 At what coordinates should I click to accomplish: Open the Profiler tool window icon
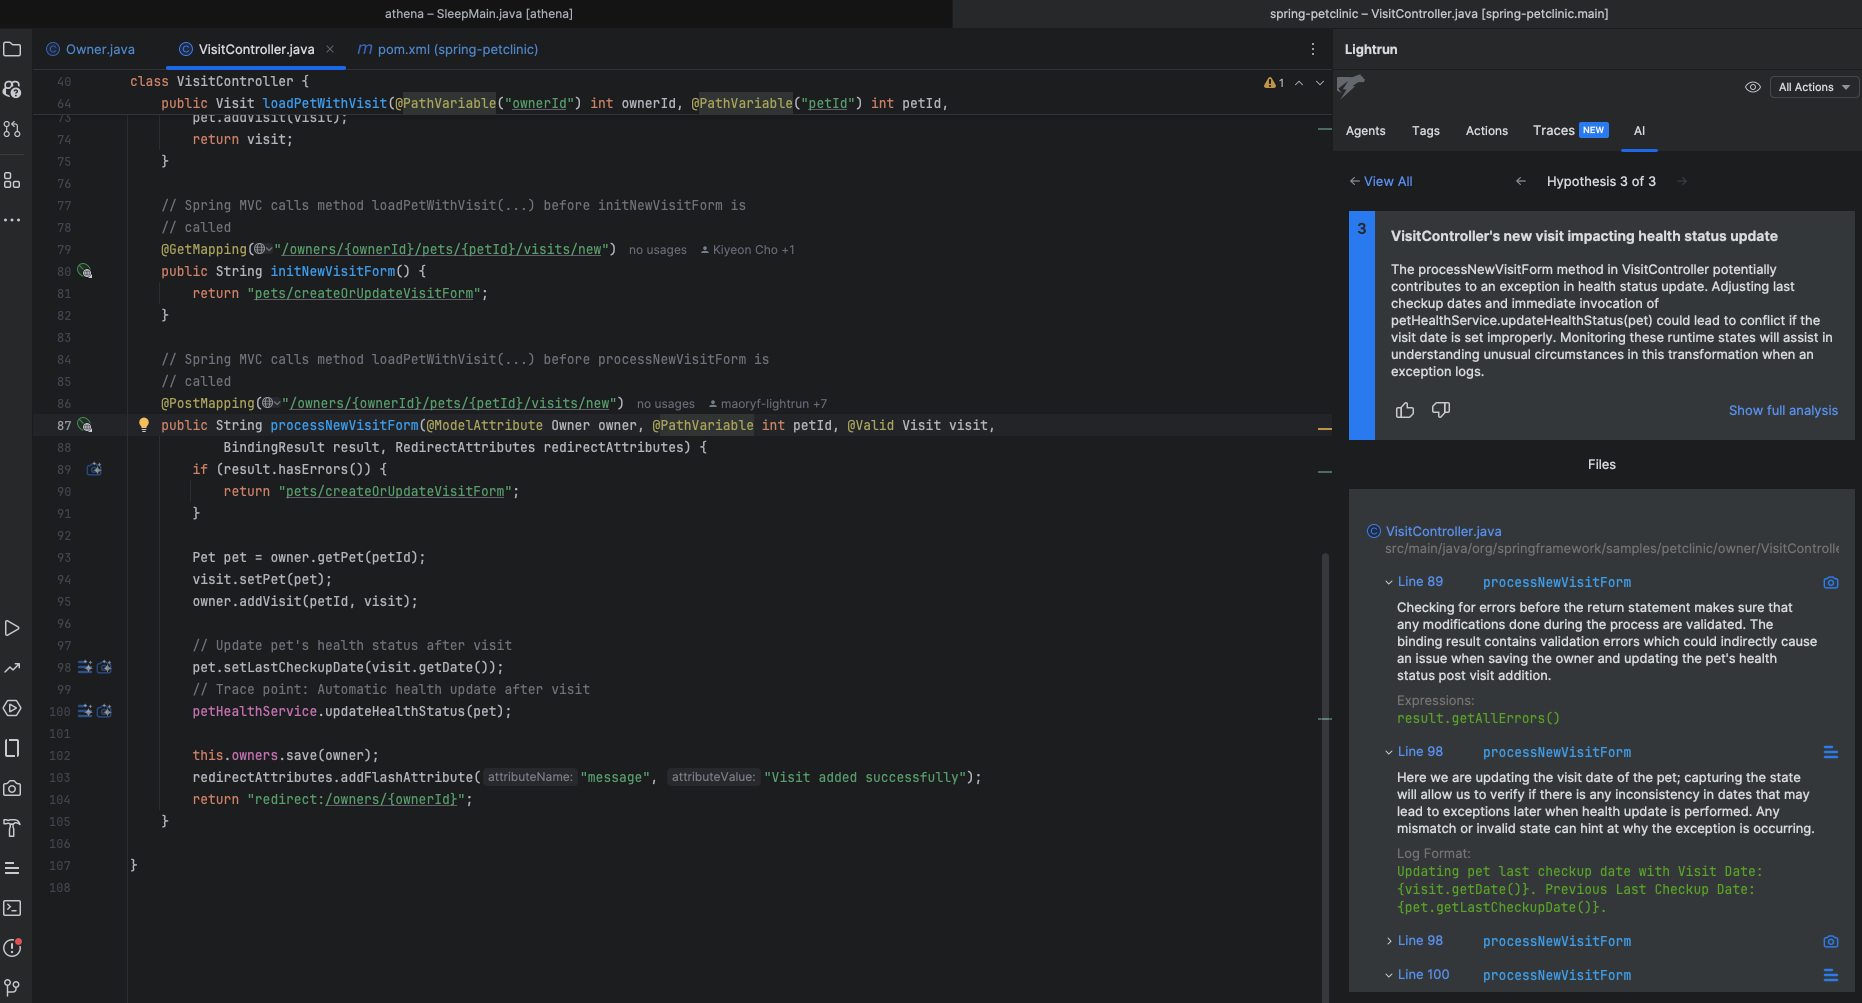12,668
